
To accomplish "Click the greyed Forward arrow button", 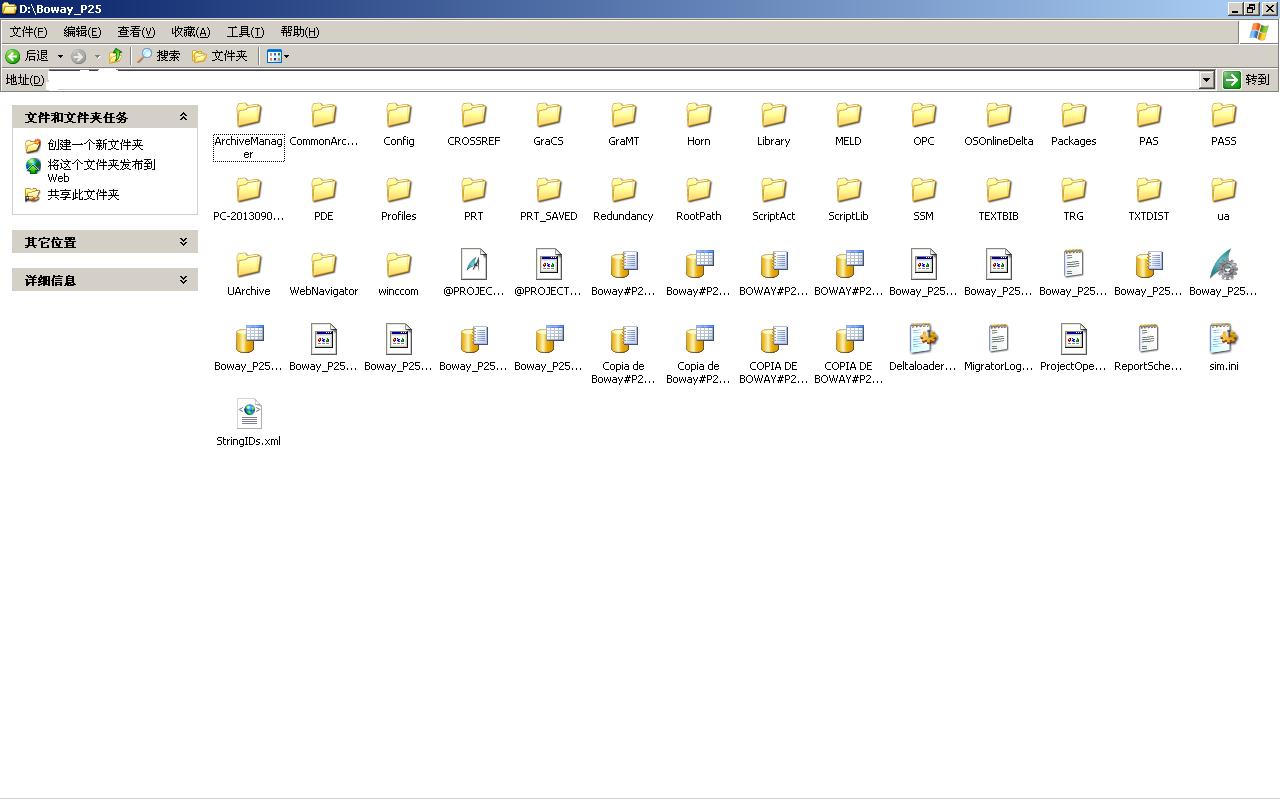I will [x=79, y=56].
